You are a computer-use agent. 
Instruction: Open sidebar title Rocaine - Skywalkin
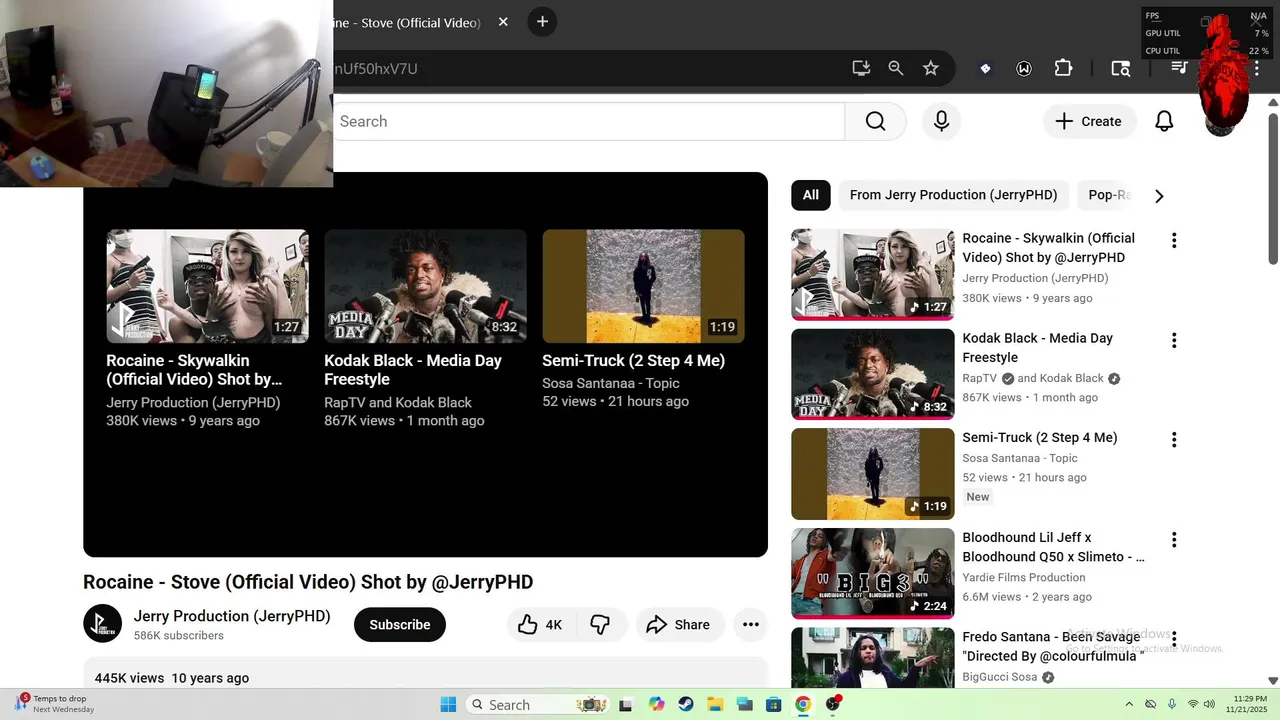click(x=1049, y=248)
